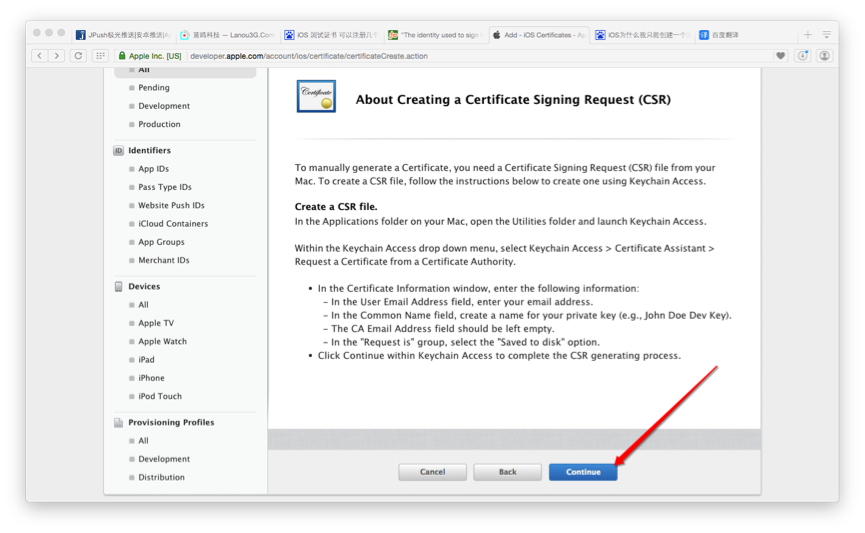
Task: Click the browser forward arrow button
Action: click(56, 56)
